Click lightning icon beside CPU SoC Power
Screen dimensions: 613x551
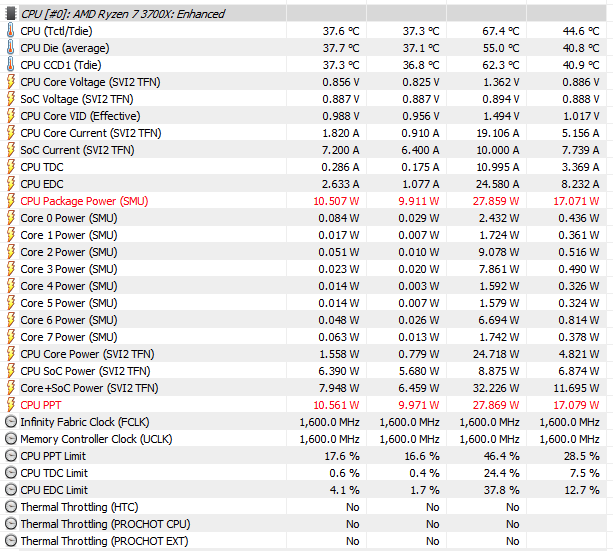pyautogui.click(x=11, y=371)
